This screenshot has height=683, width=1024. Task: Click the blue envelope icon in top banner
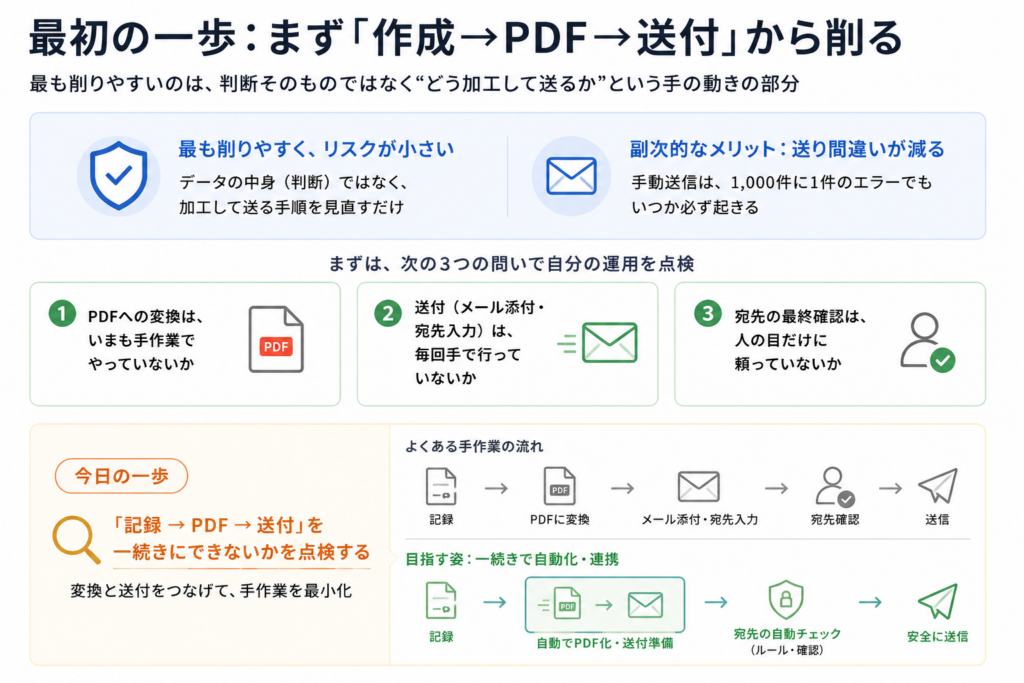[x=571, y=176]
